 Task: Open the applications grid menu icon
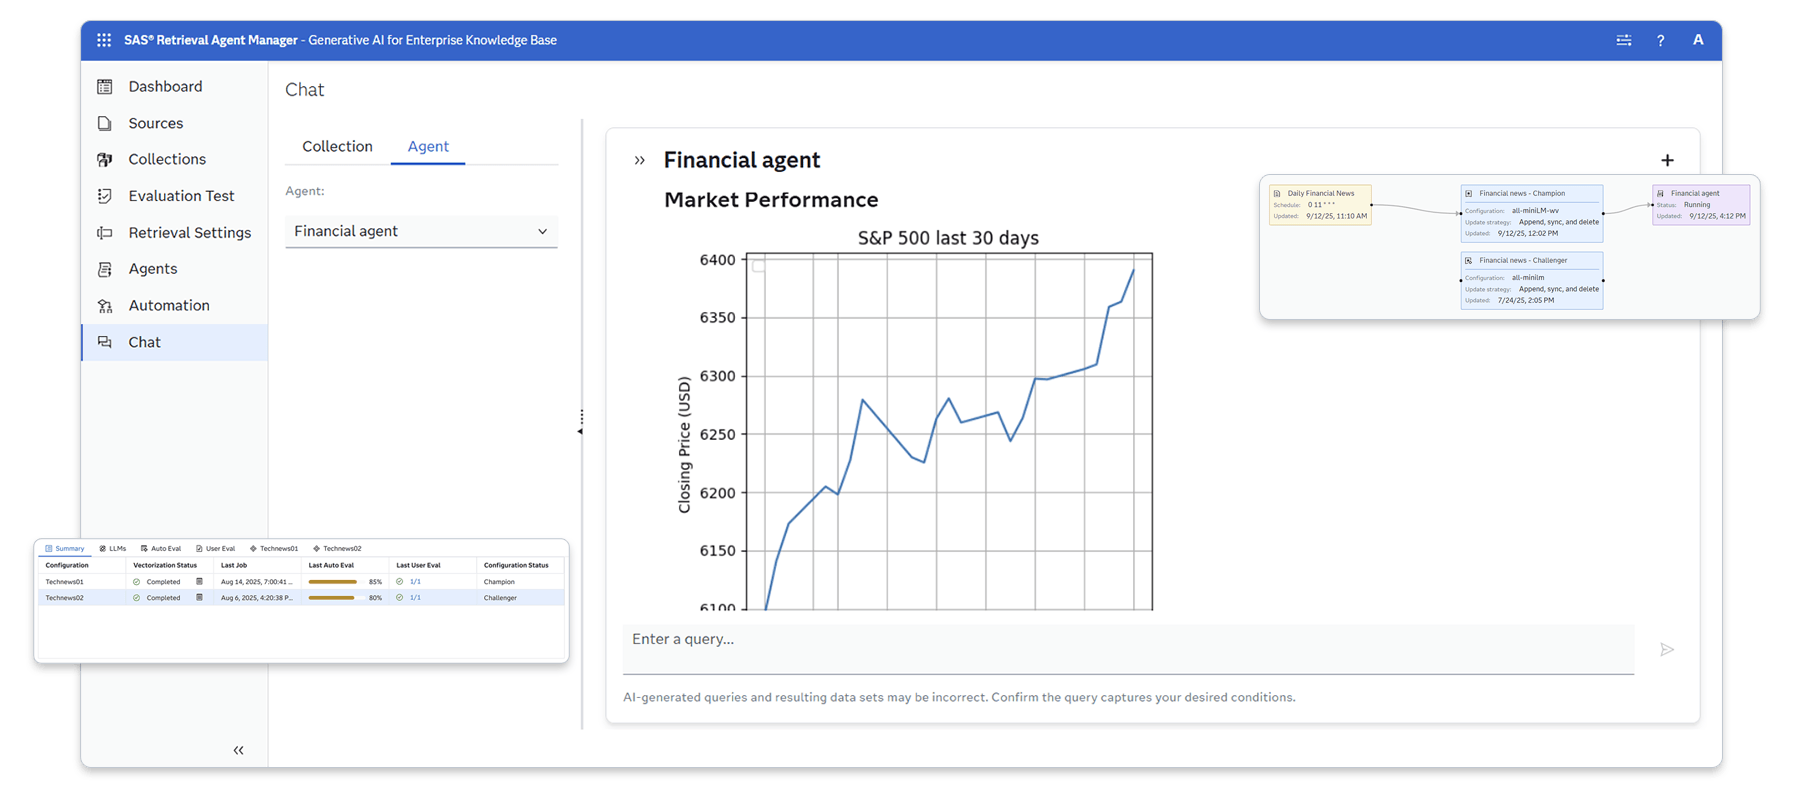pyautogui.click(x=104, y=40)
